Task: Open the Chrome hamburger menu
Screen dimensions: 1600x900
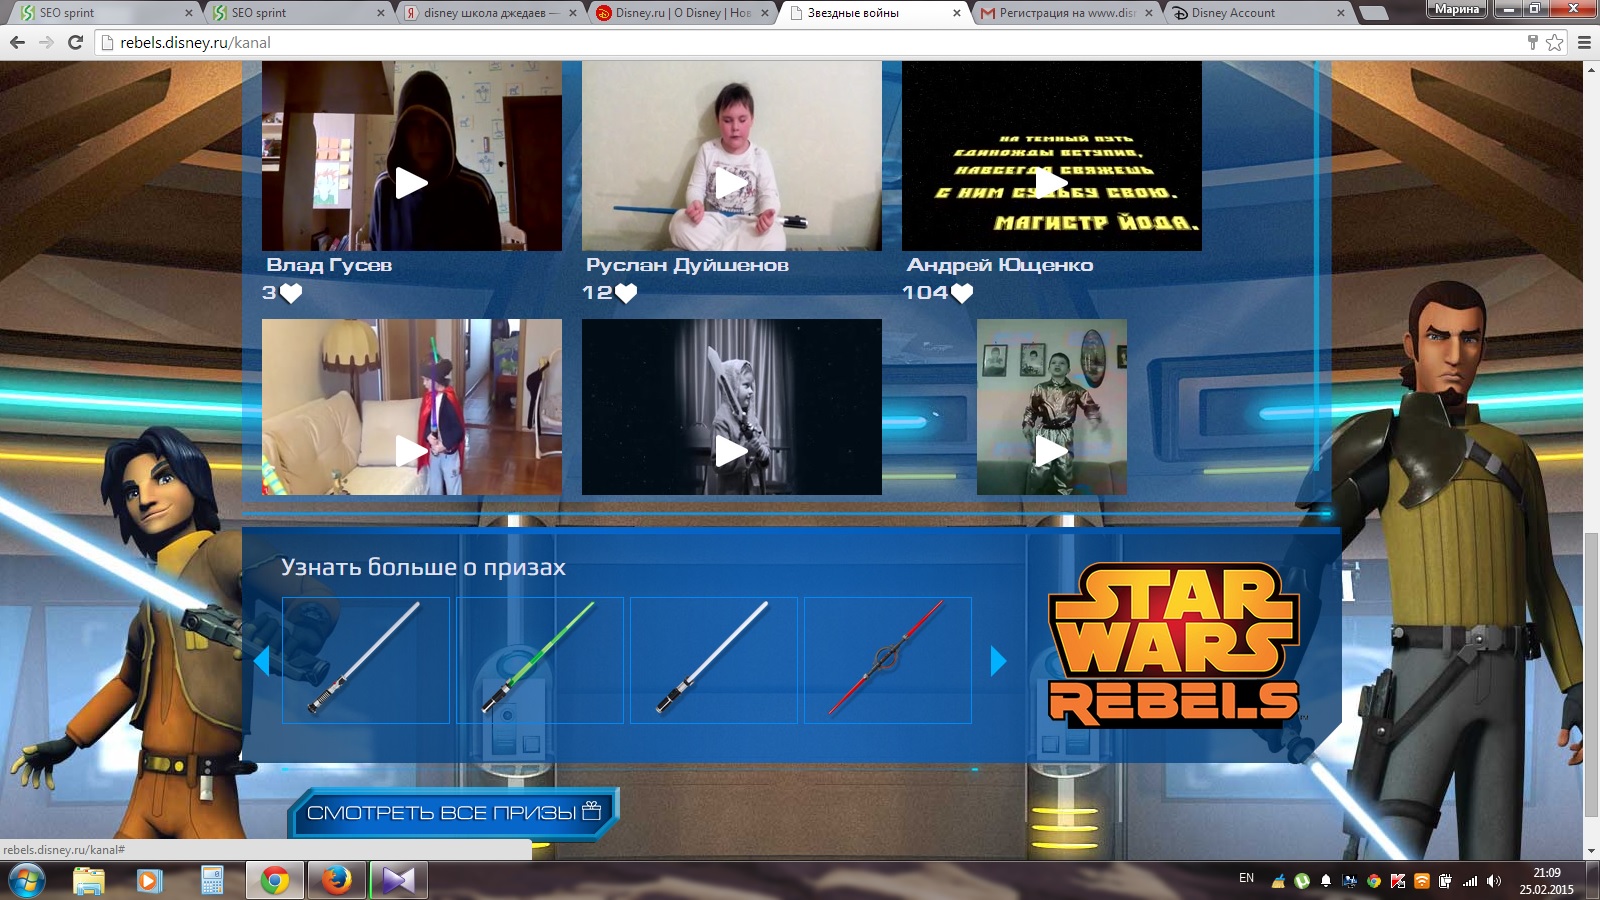Action: [x=1584, y=42]
